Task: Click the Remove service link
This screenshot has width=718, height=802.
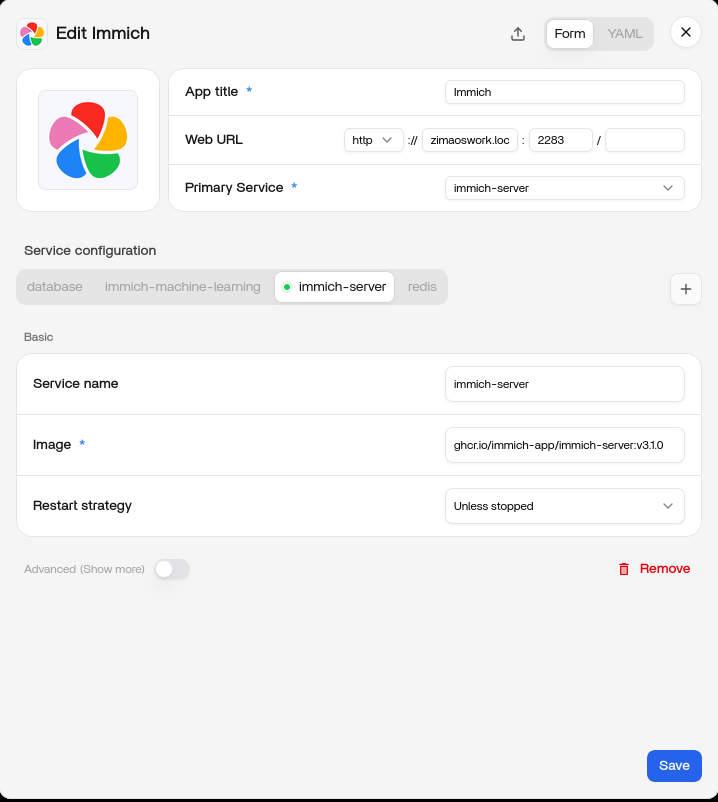Action: pyautogui.click(x=665, y=569)
